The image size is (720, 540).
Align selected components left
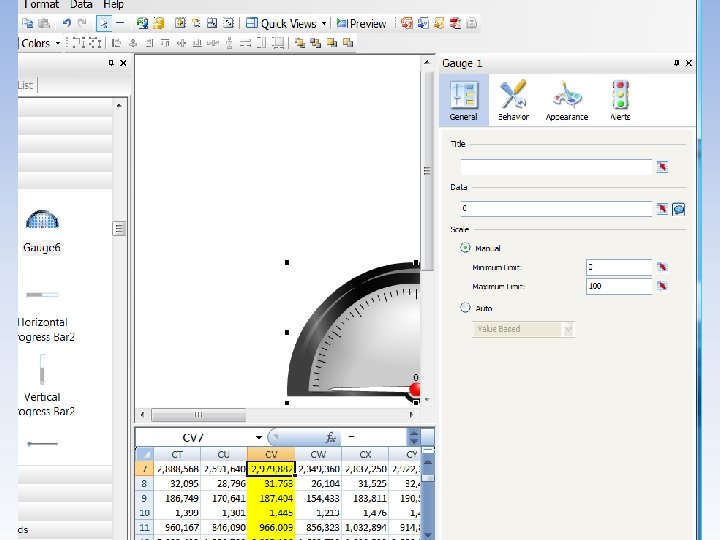tap(117, 43)
